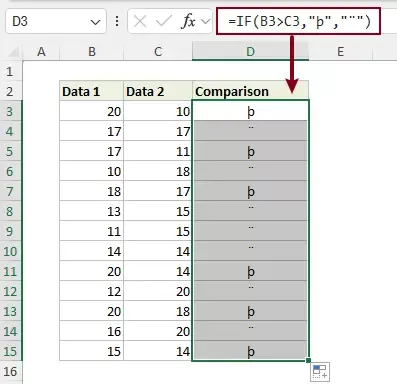Select row 12 header

pyautogui.click(x=11, y=291)
